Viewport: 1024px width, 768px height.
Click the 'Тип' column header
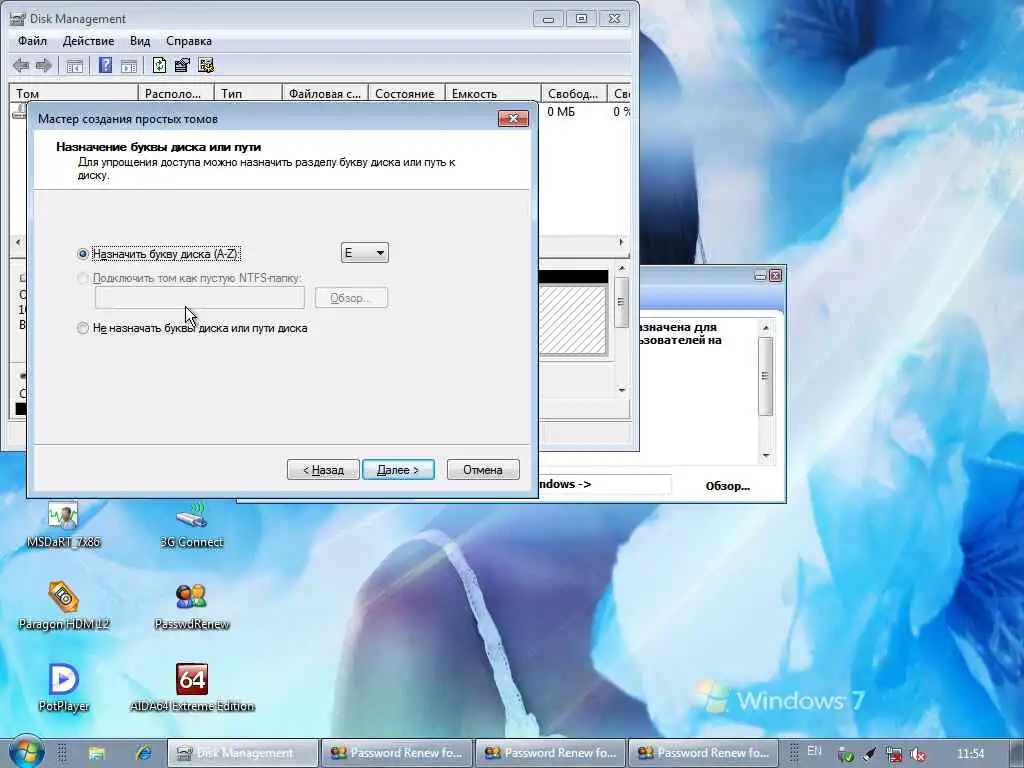[248, 93]
